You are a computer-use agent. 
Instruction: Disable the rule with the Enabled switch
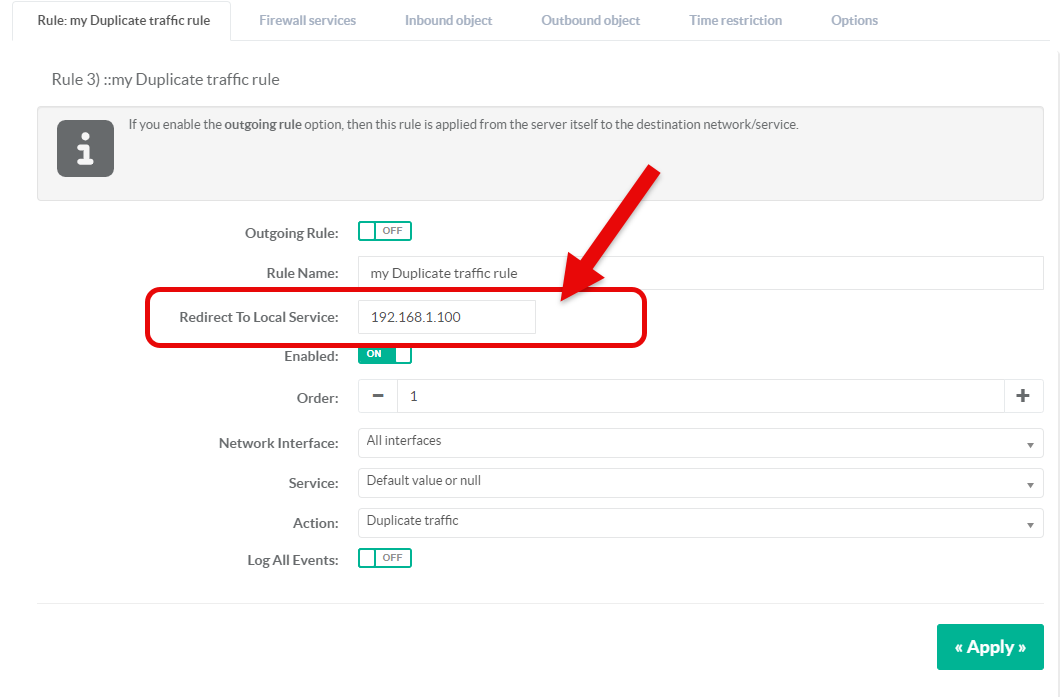pyautogui.click(x=385, y=354)
